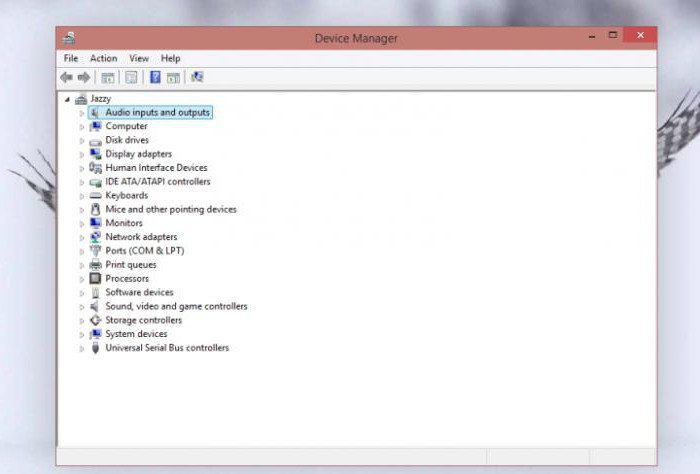Click the Properties toolbar icon
The height and width of the screenshot is (474, 700).
131,77
